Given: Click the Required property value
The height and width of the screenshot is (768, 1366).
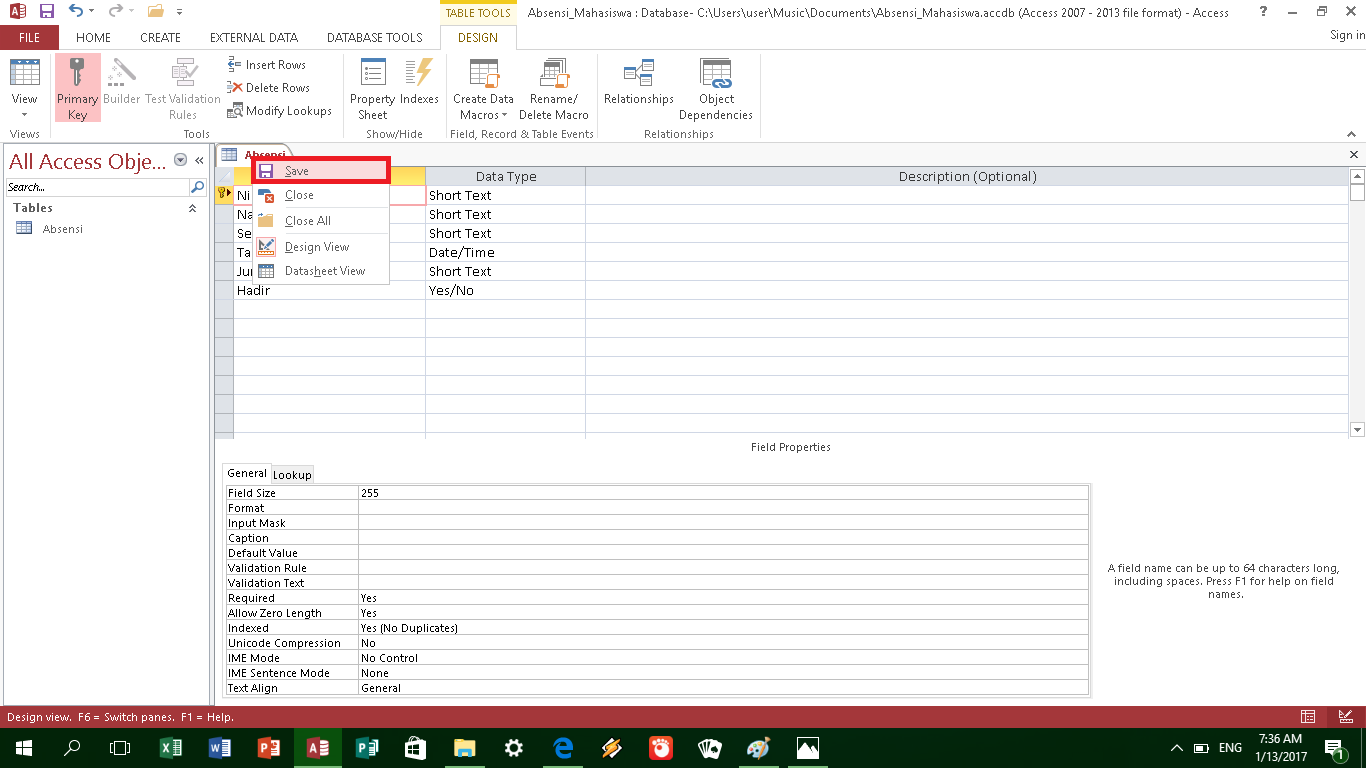Looking at the screenshot, I should pos(723,598).
